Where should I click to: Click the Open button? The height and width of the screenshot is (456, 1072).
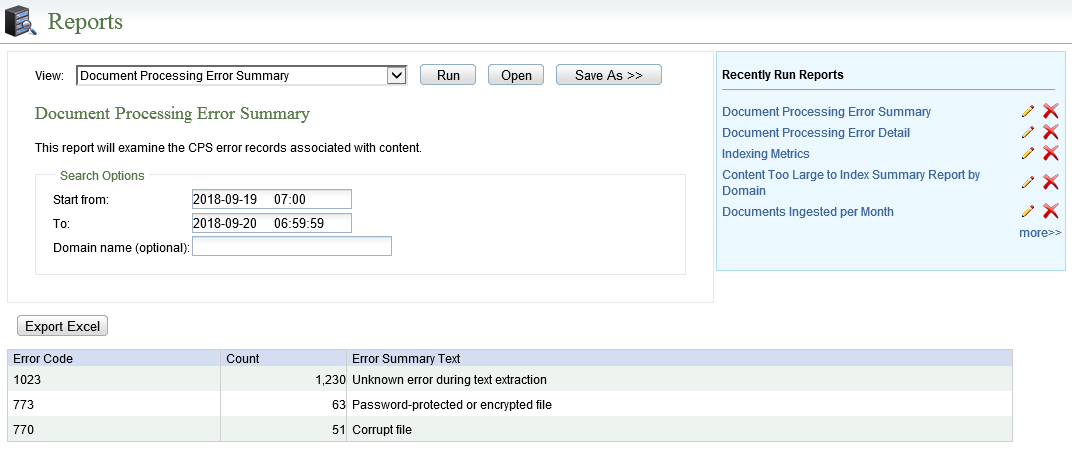click(515, 75)
